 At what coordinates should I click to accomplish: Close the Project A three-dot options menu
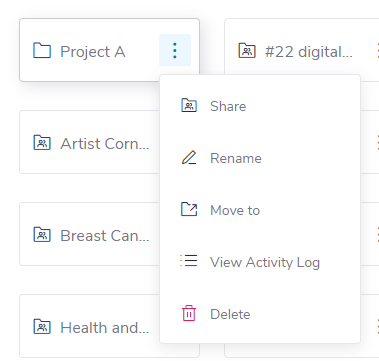pyautogui.click(x=175, y=50)
